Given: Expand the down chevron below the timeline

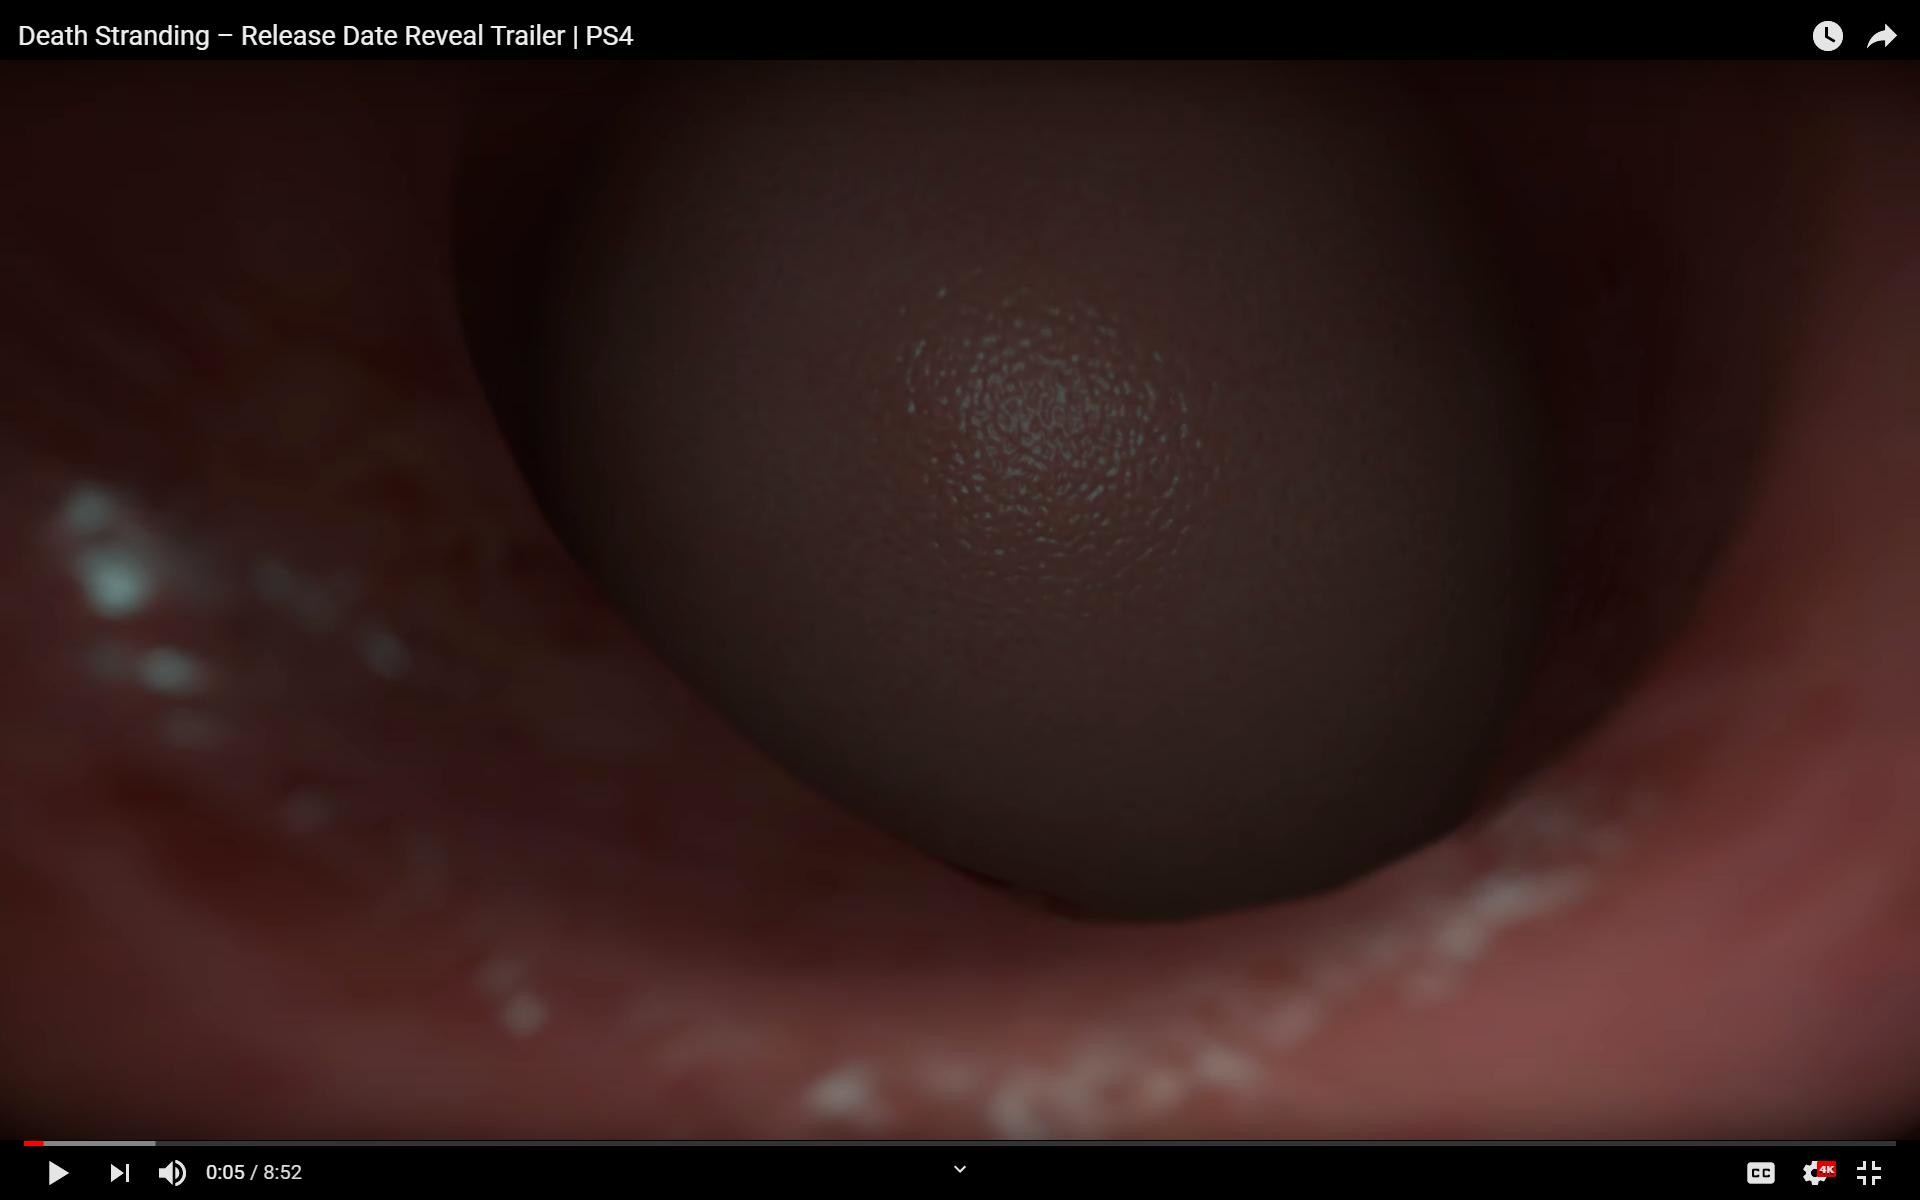Looking at the screenshot, I should coord(960,1168).
